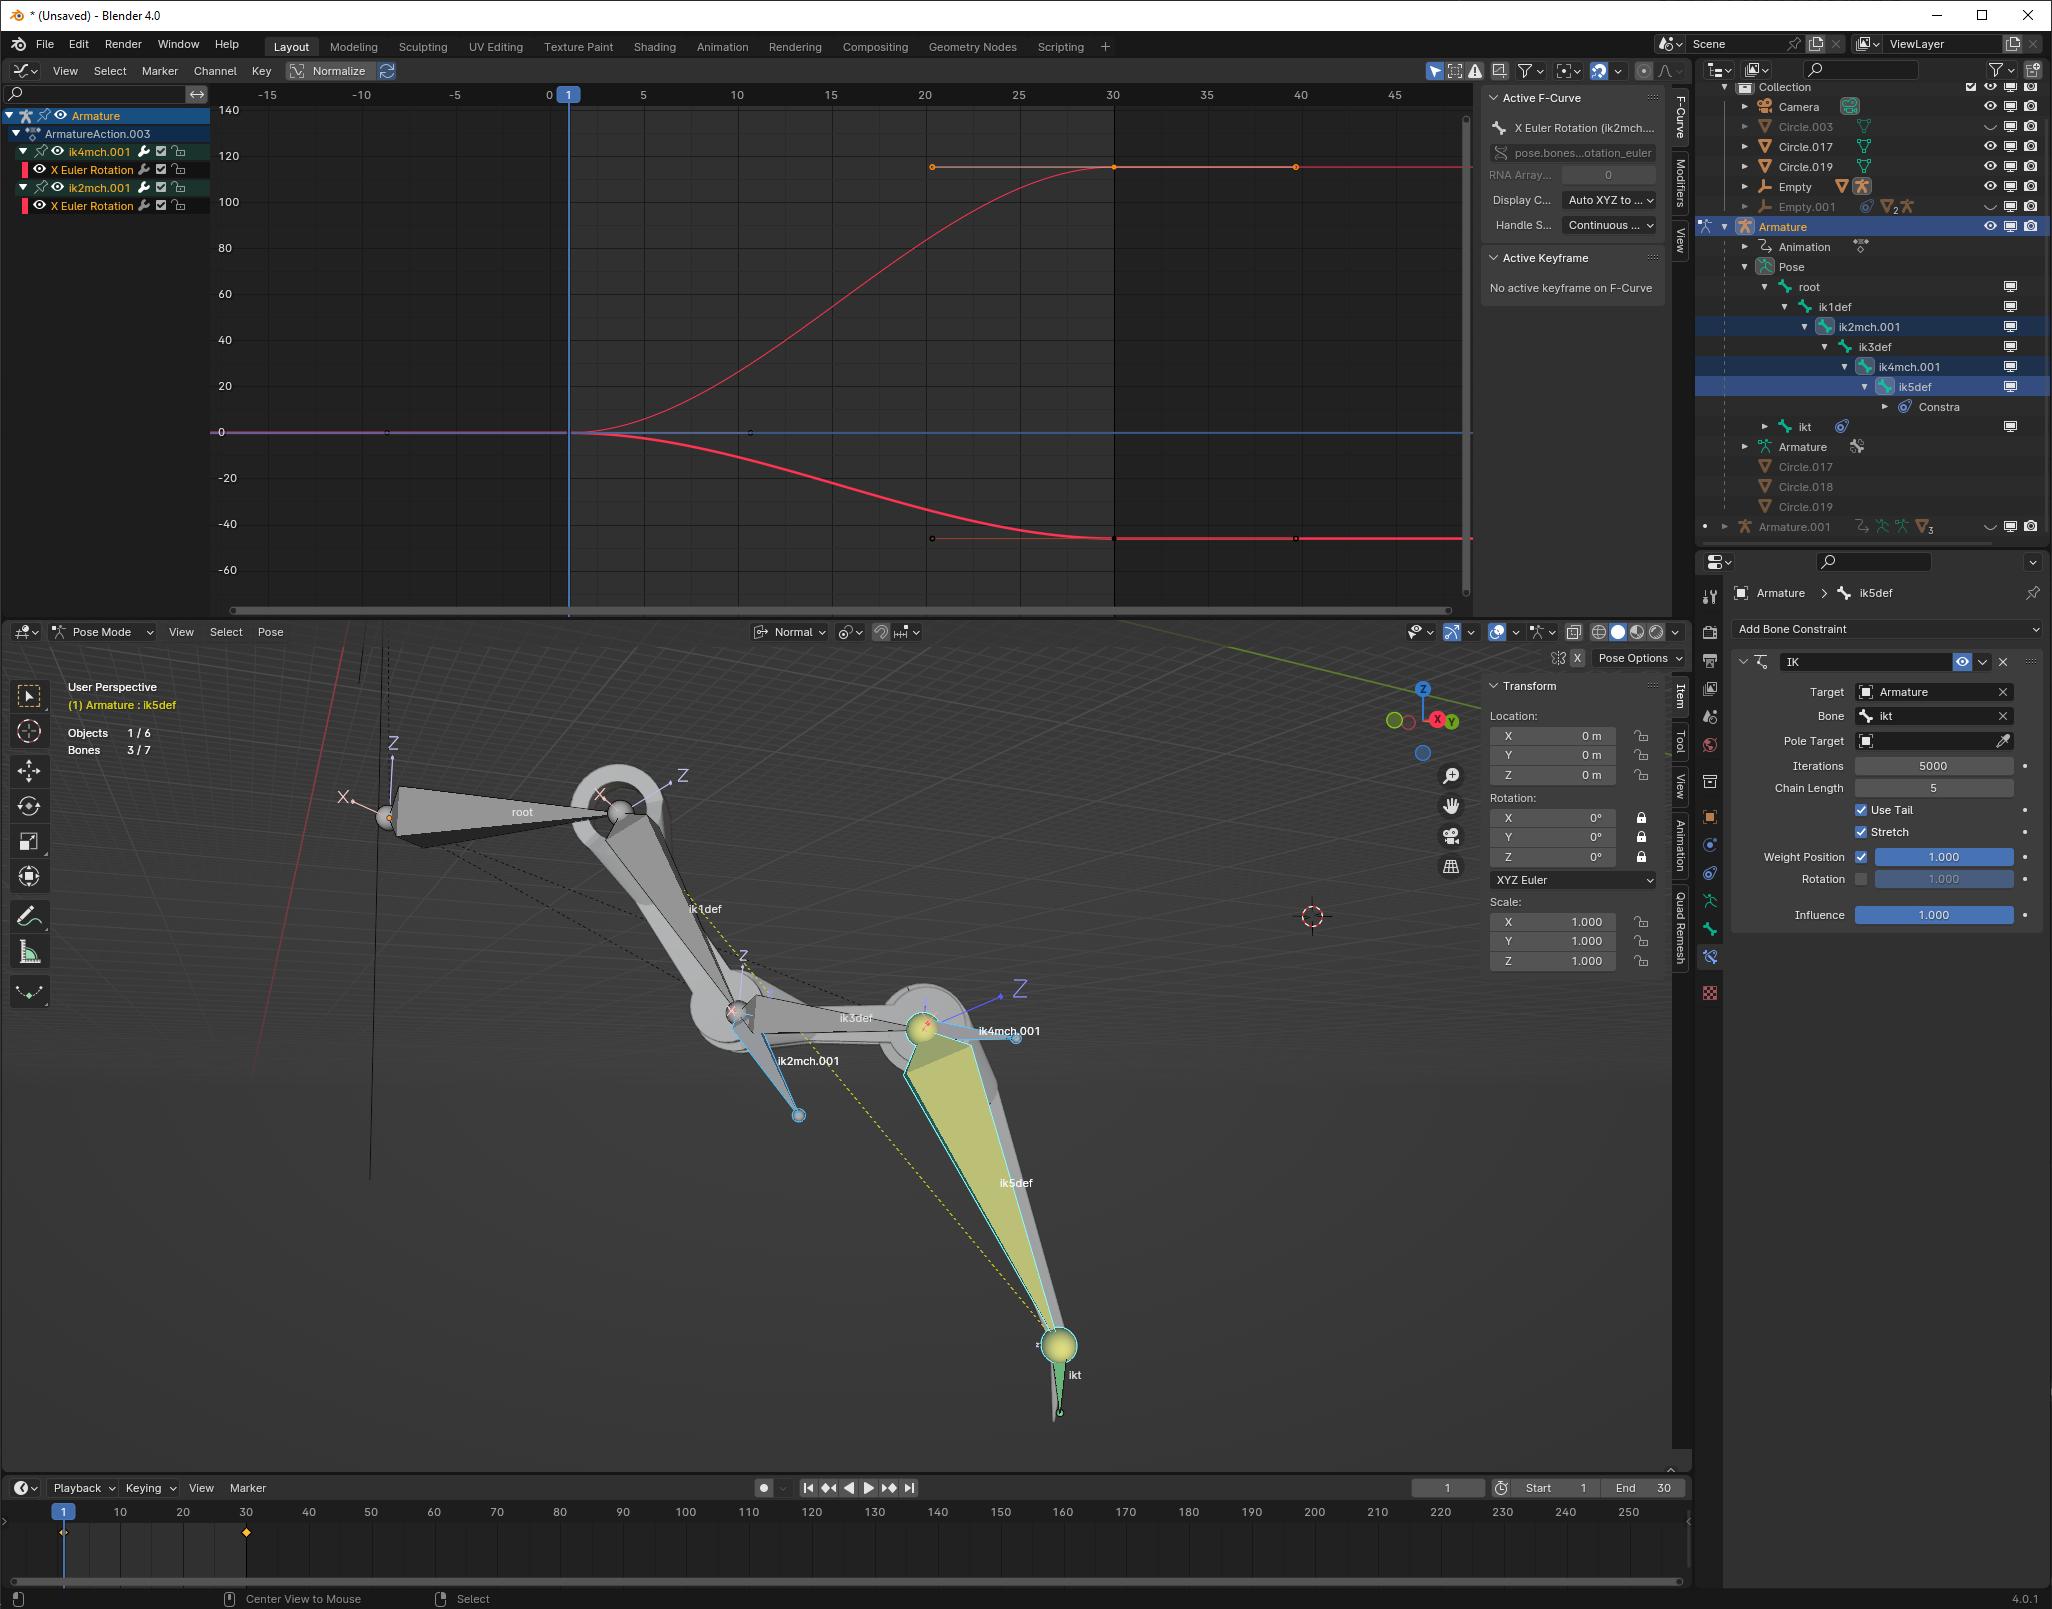Viewport: 2052px width, 1609px height.
Task: Remove the IK constraint with X button
Action: [2003, 662]
